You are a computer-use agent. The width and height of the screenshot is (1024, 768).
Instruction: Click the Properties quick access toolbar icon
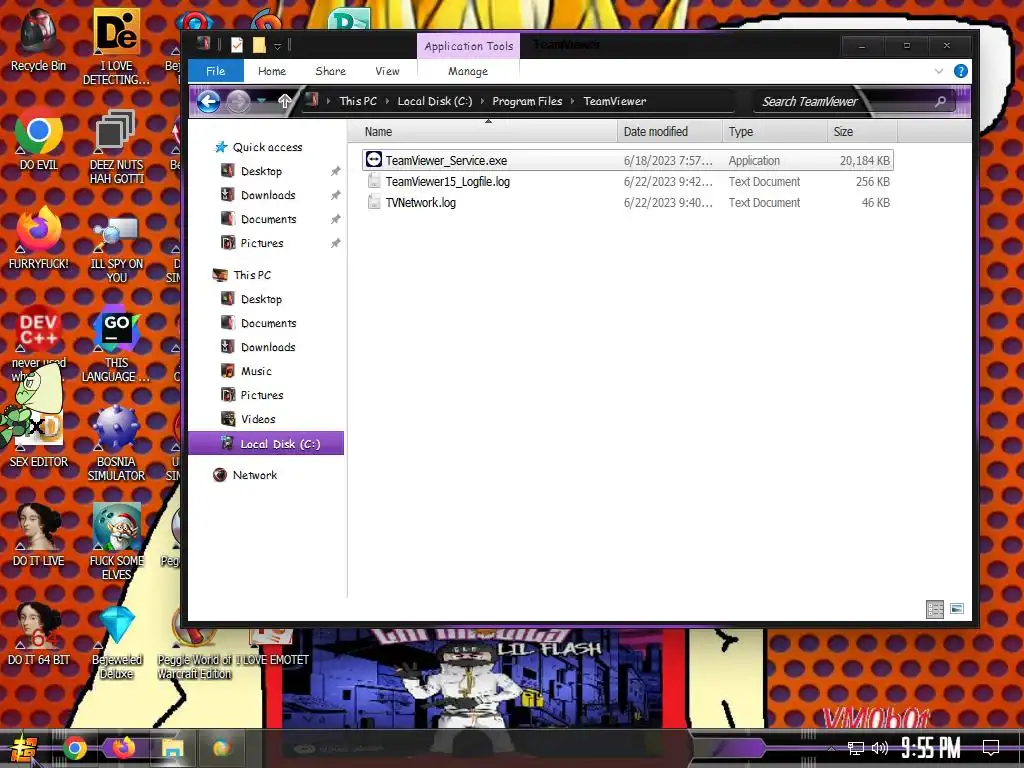237,45
